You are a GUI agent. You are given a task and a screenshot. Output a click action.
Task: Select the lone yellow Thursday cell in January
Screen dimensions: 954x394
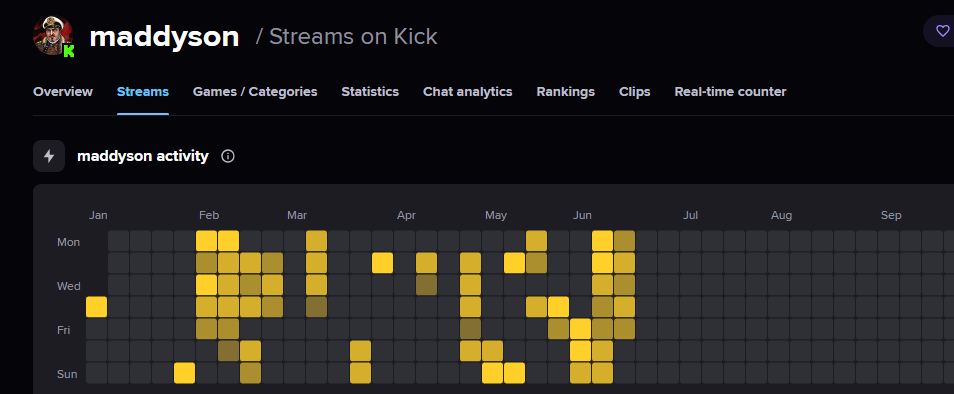pyautogui.click(x=97, y=307)
